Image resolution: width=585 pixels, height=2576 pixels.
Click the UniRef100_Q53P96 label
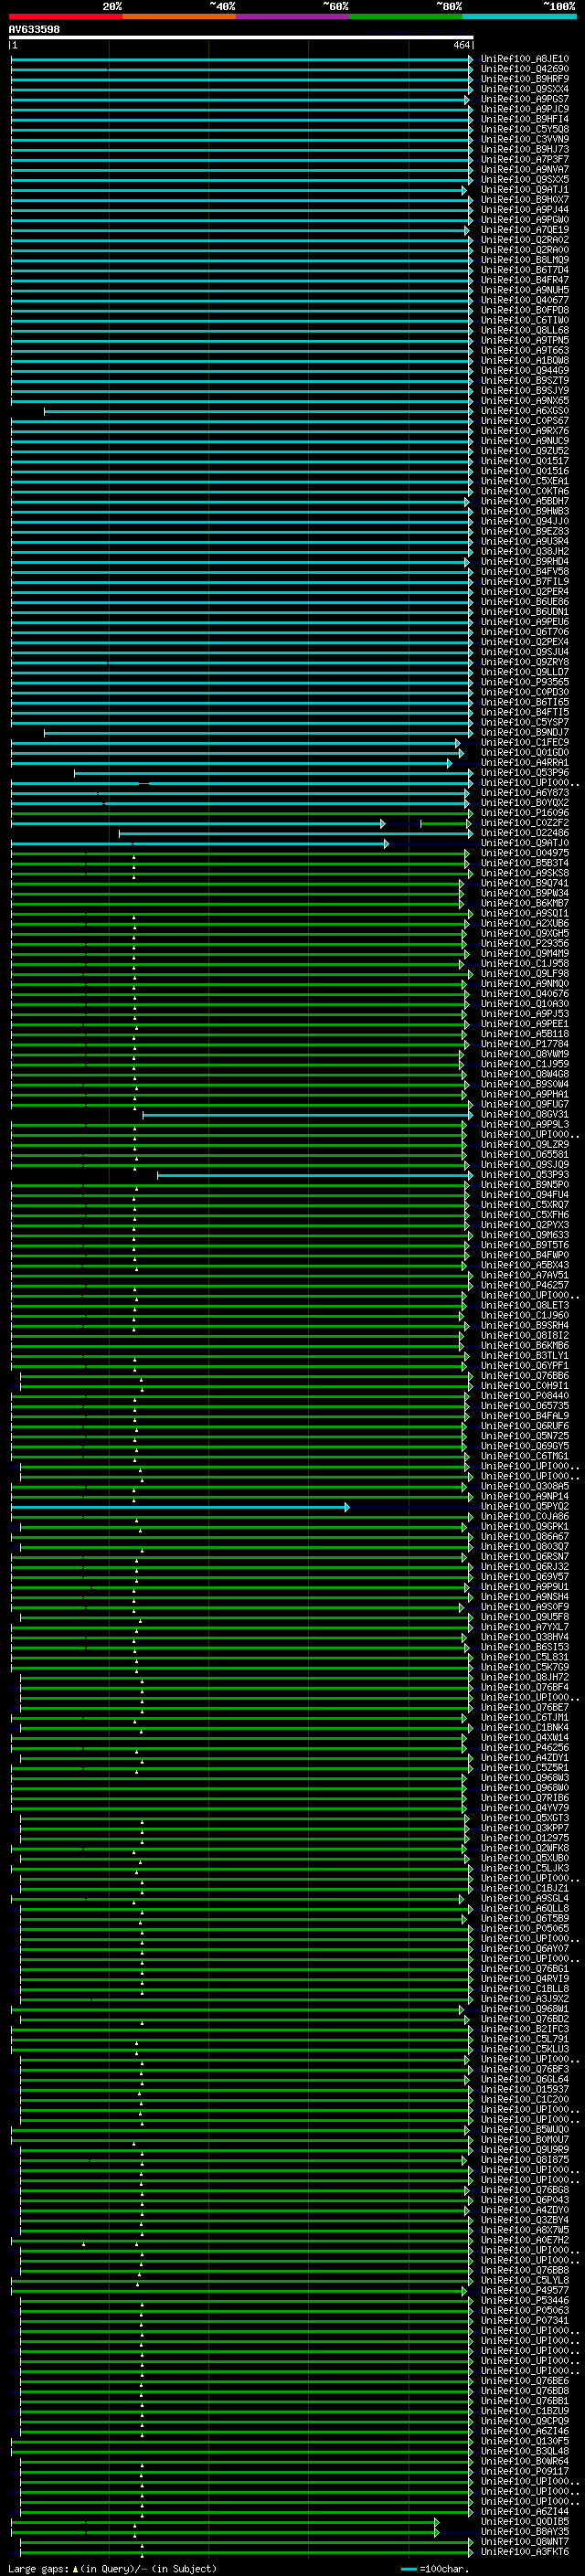click(x=525, y=773)
